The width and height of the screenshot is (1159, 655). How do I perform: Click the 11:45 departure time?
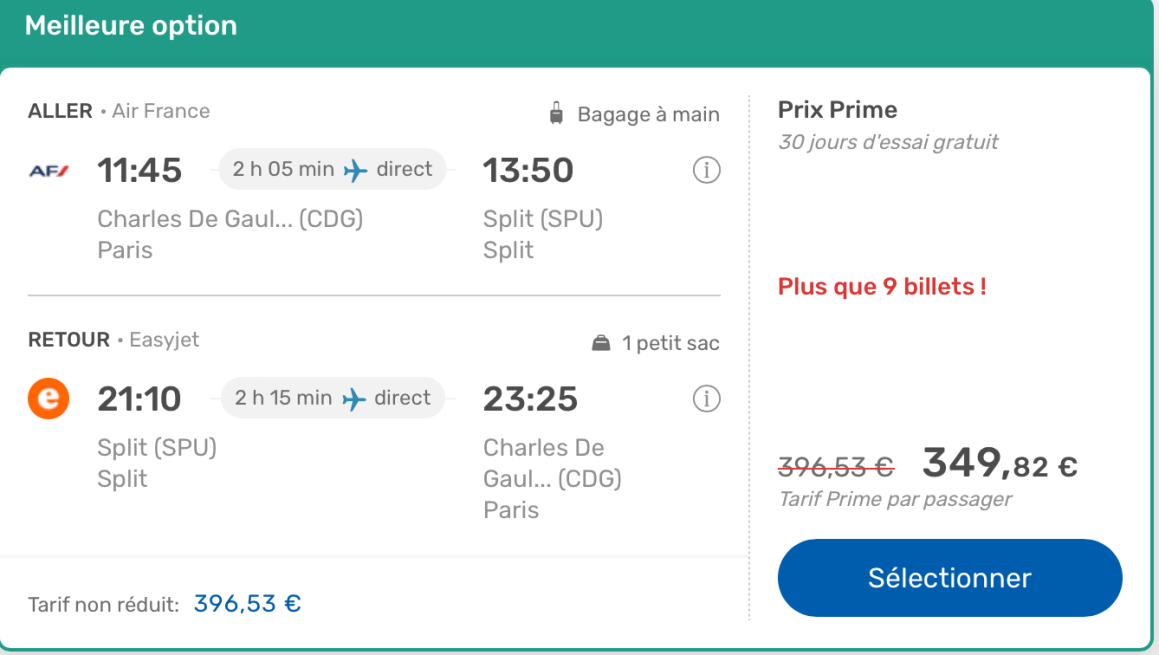pyautogui.click(x=139, y=171)
